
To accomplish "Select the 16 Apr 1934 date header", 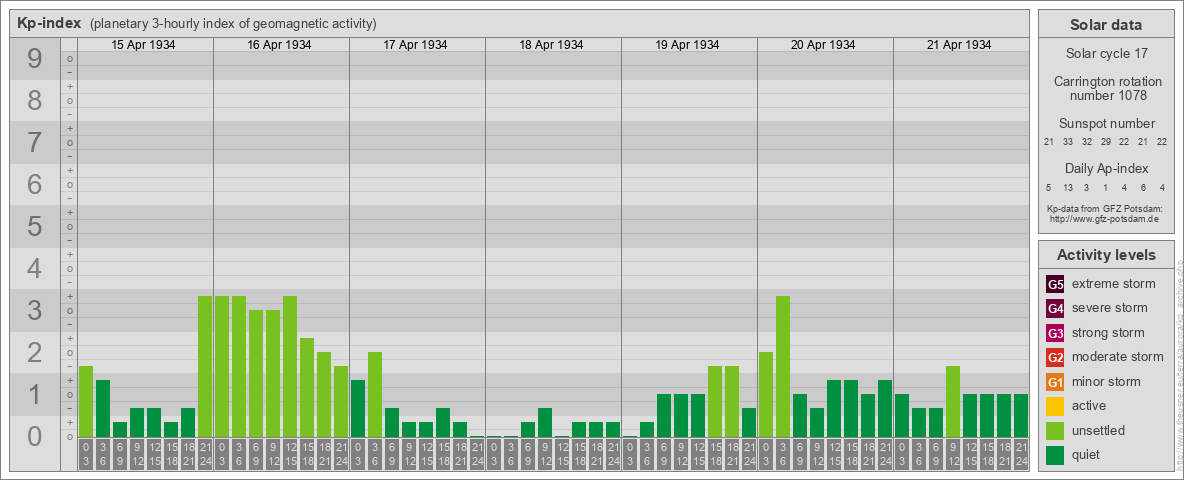I will (x=279, y=45).
